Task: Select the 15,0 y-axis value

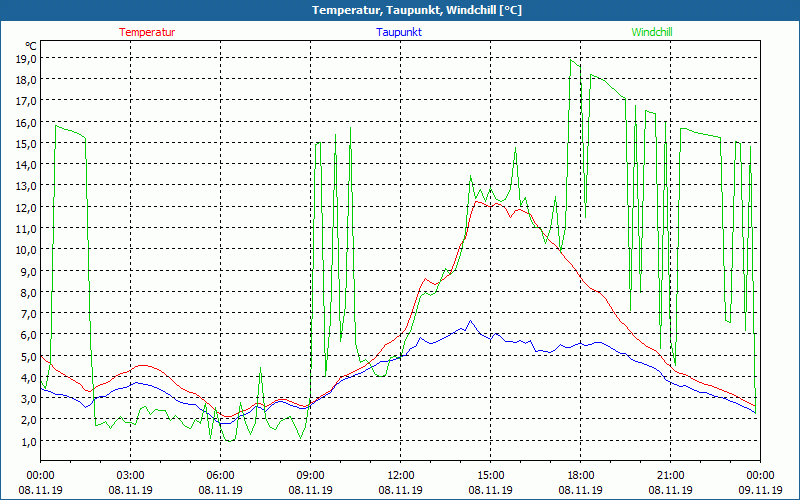Action: click(x=26, y=143)
